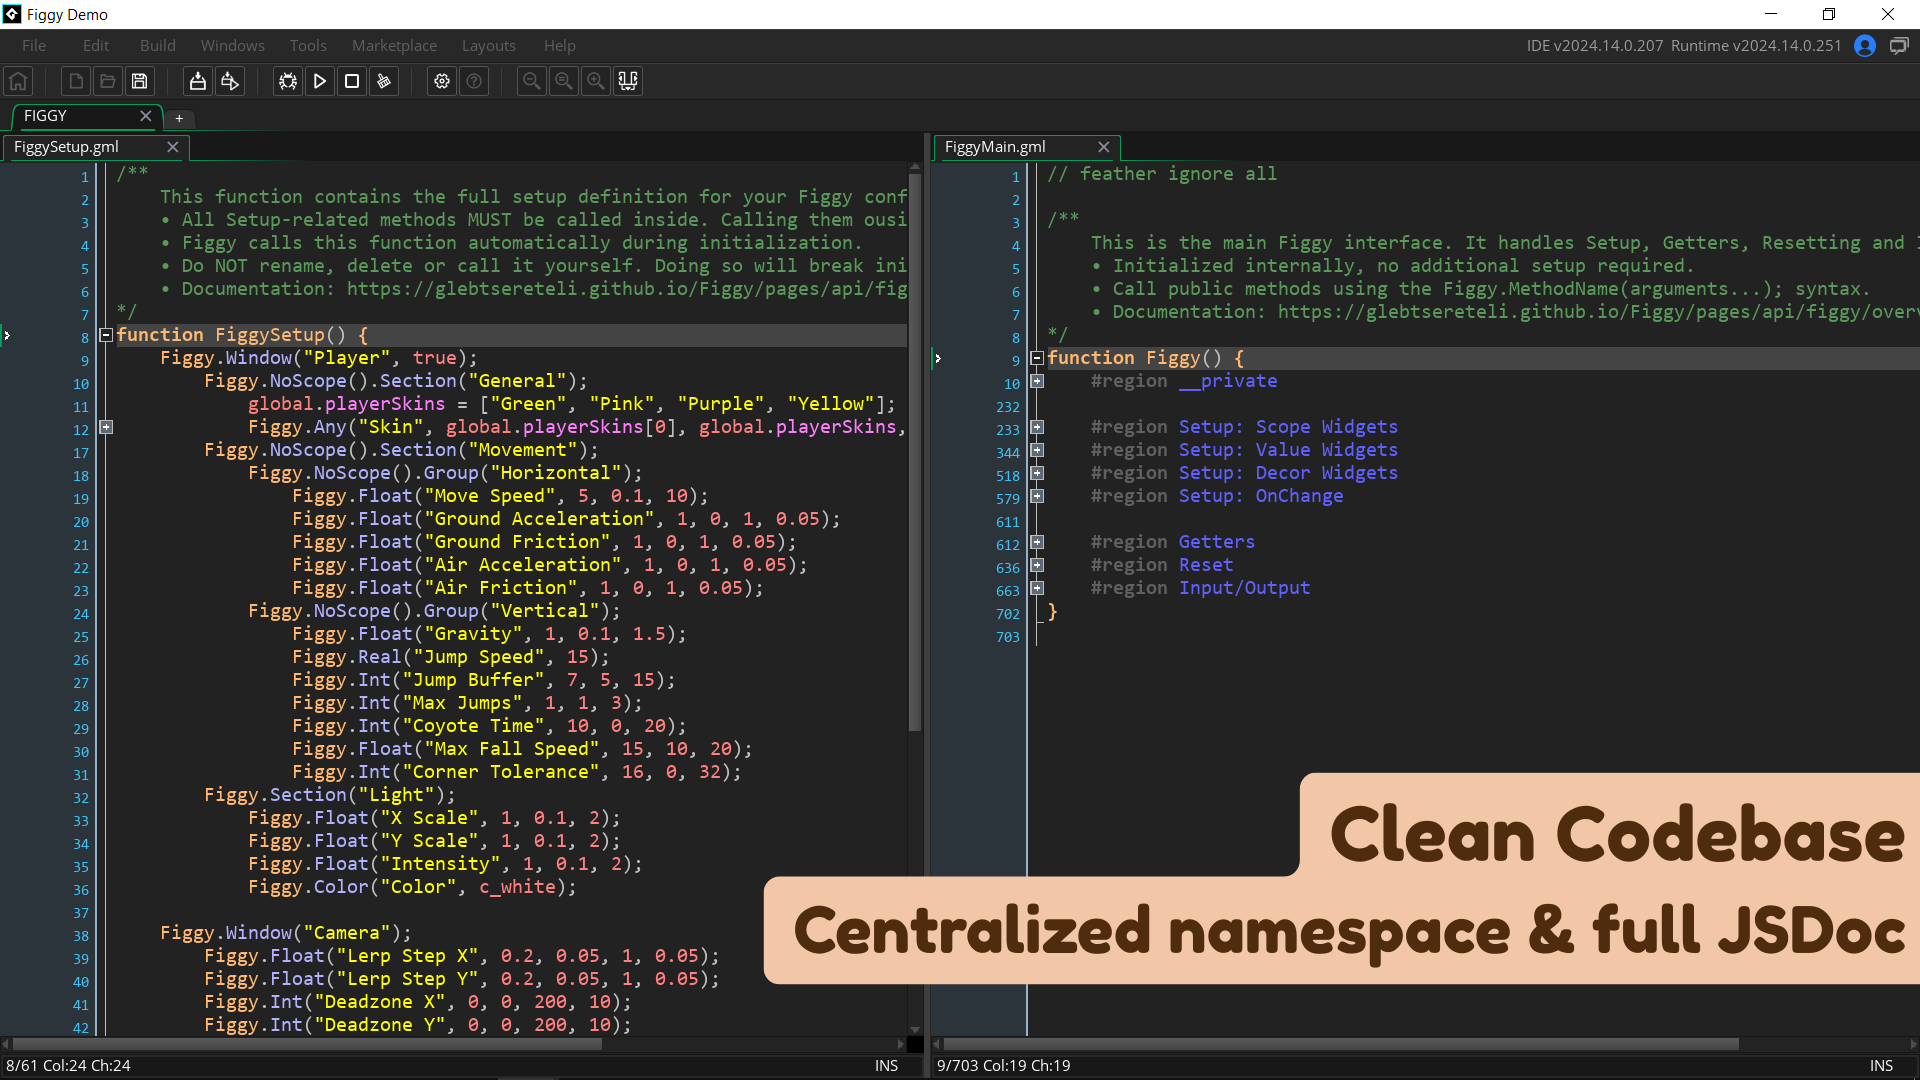
Task: Open the Build menu
Action: pos(157,46)
